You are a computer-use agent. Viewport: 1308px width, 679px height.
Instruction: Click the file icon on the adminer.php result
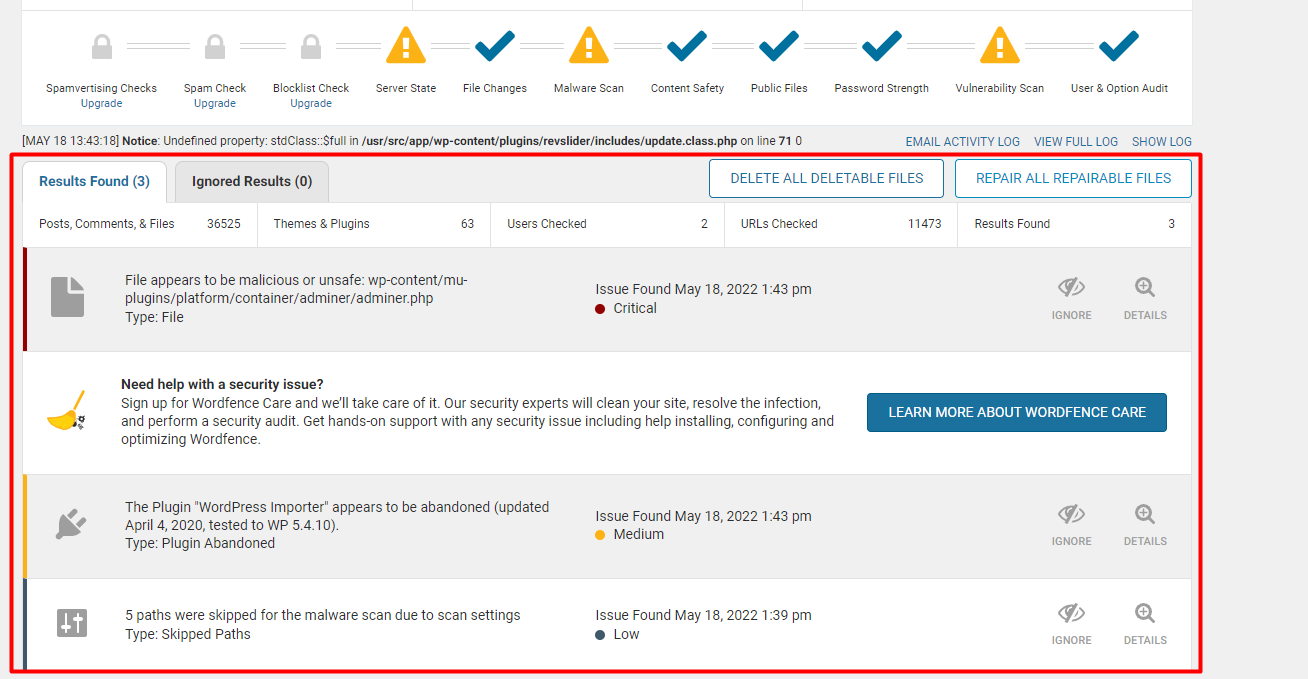[67, 296]
